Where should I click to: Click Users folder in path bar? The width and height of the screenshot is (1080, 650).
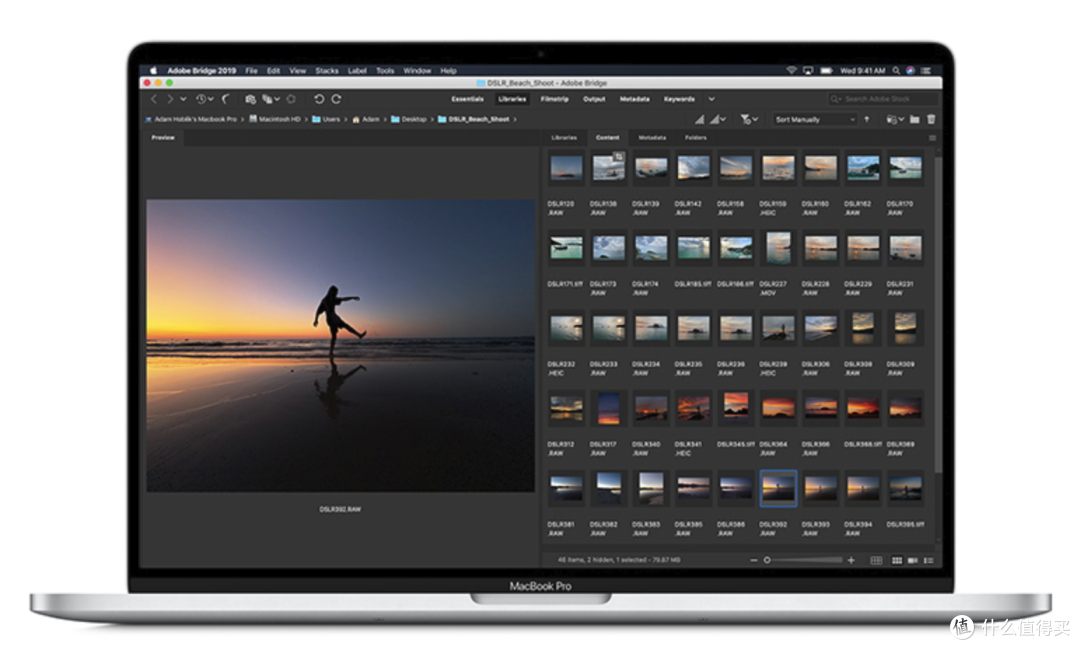[326, 119]
